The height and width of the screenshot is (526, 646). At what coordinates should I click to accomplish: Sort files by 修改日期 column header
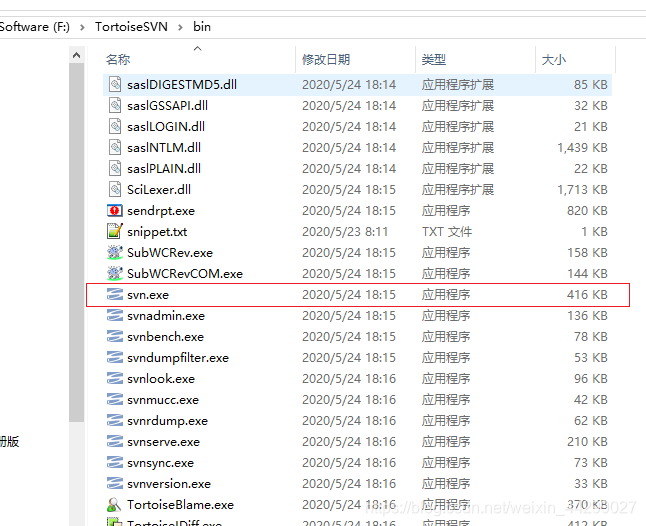(326, 60)
